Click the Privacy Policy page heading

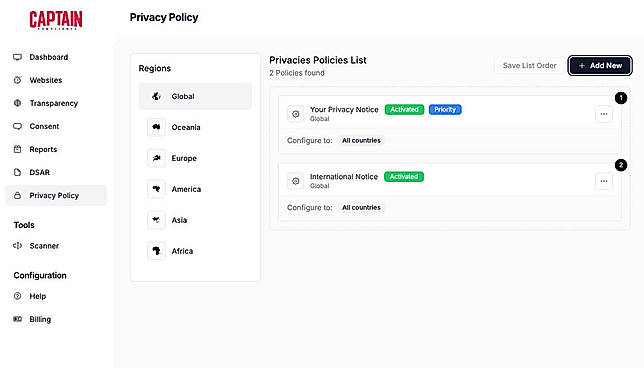pyautogui.click(x=164, y=17)
